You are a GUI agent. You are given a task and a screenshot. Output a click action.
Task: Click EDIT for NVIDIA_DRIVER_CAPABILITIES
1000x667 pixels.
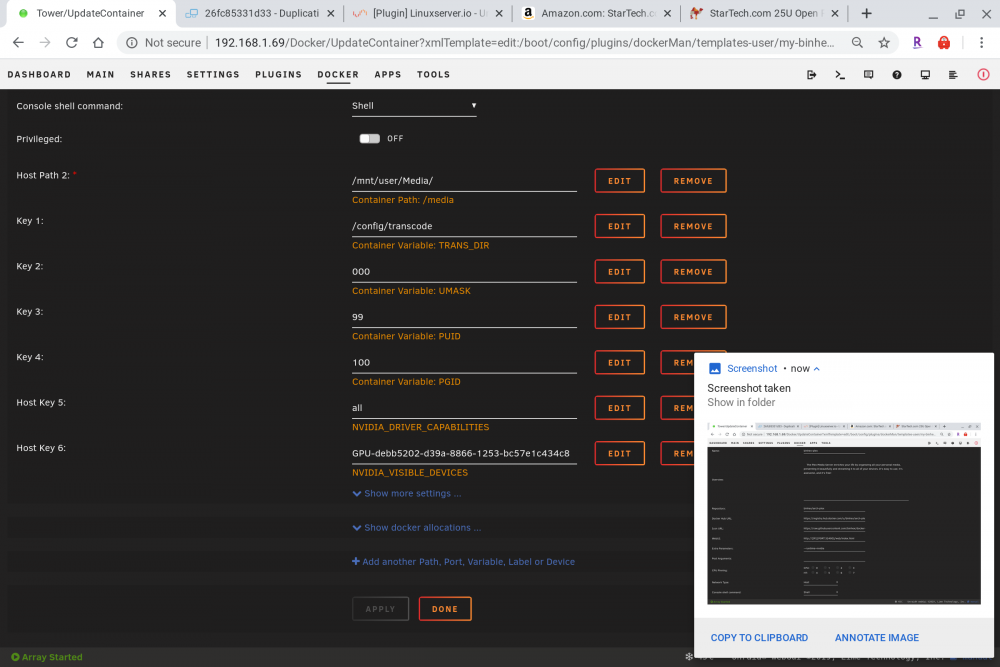pyautogui.click(x=619, y=408)
